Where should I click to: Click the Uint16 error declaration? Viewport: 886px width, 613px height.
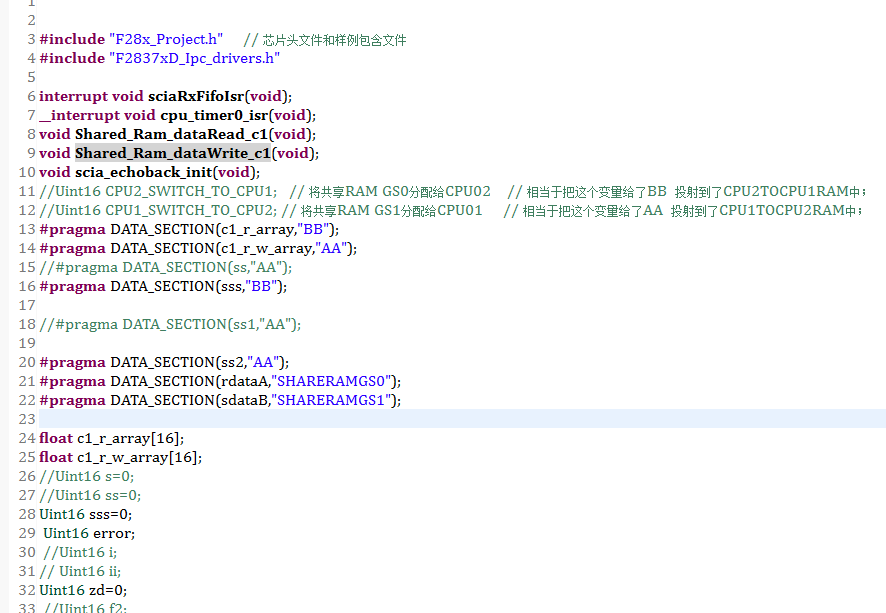pyautogui.click(x=89, y=533)
